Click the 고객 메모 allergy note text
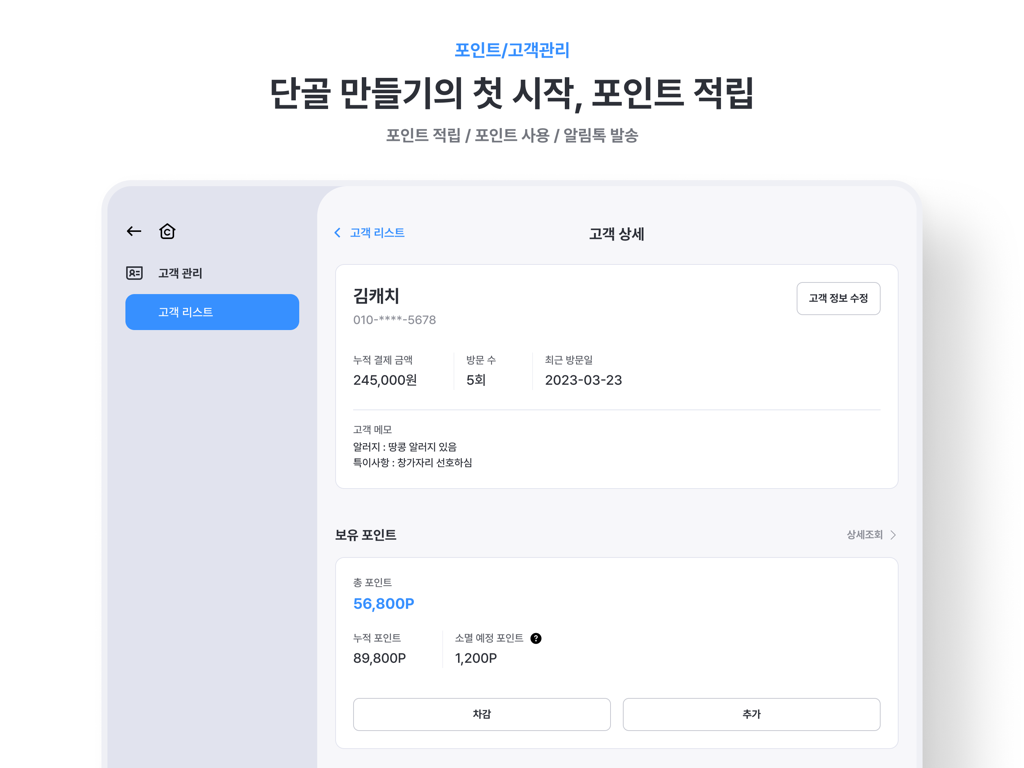This screenshot has height=768, width=1024. point(405,447)
